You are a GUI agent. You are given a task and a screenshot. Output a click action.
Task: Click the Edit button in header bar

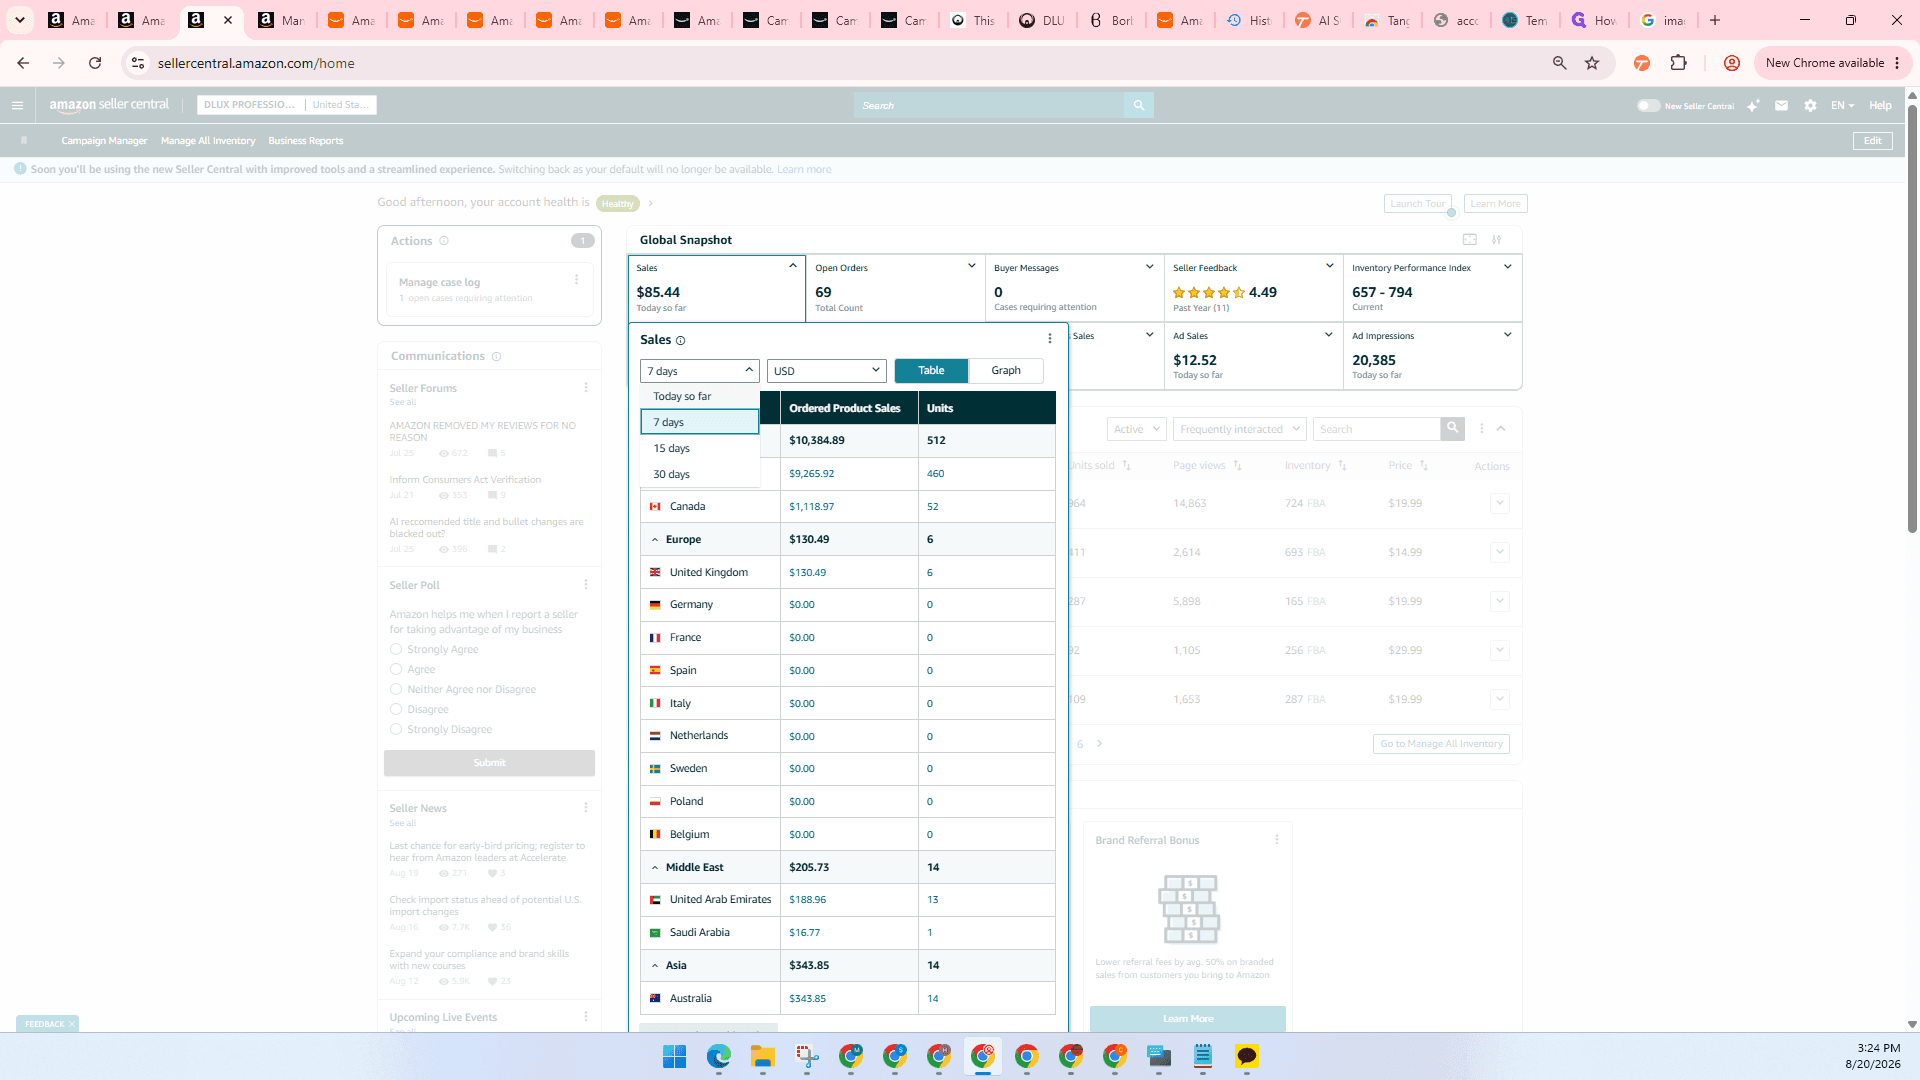(x=1872, y=141)
